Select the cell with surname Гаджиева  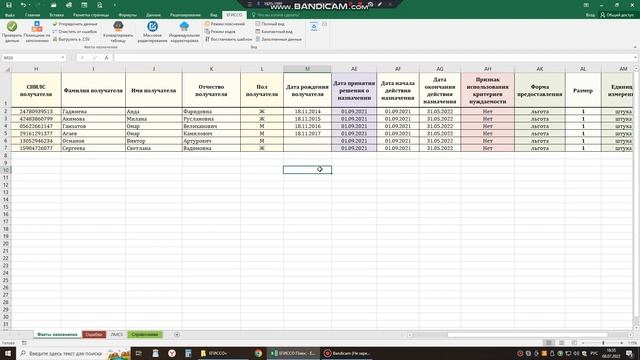[x=93, y=111]
